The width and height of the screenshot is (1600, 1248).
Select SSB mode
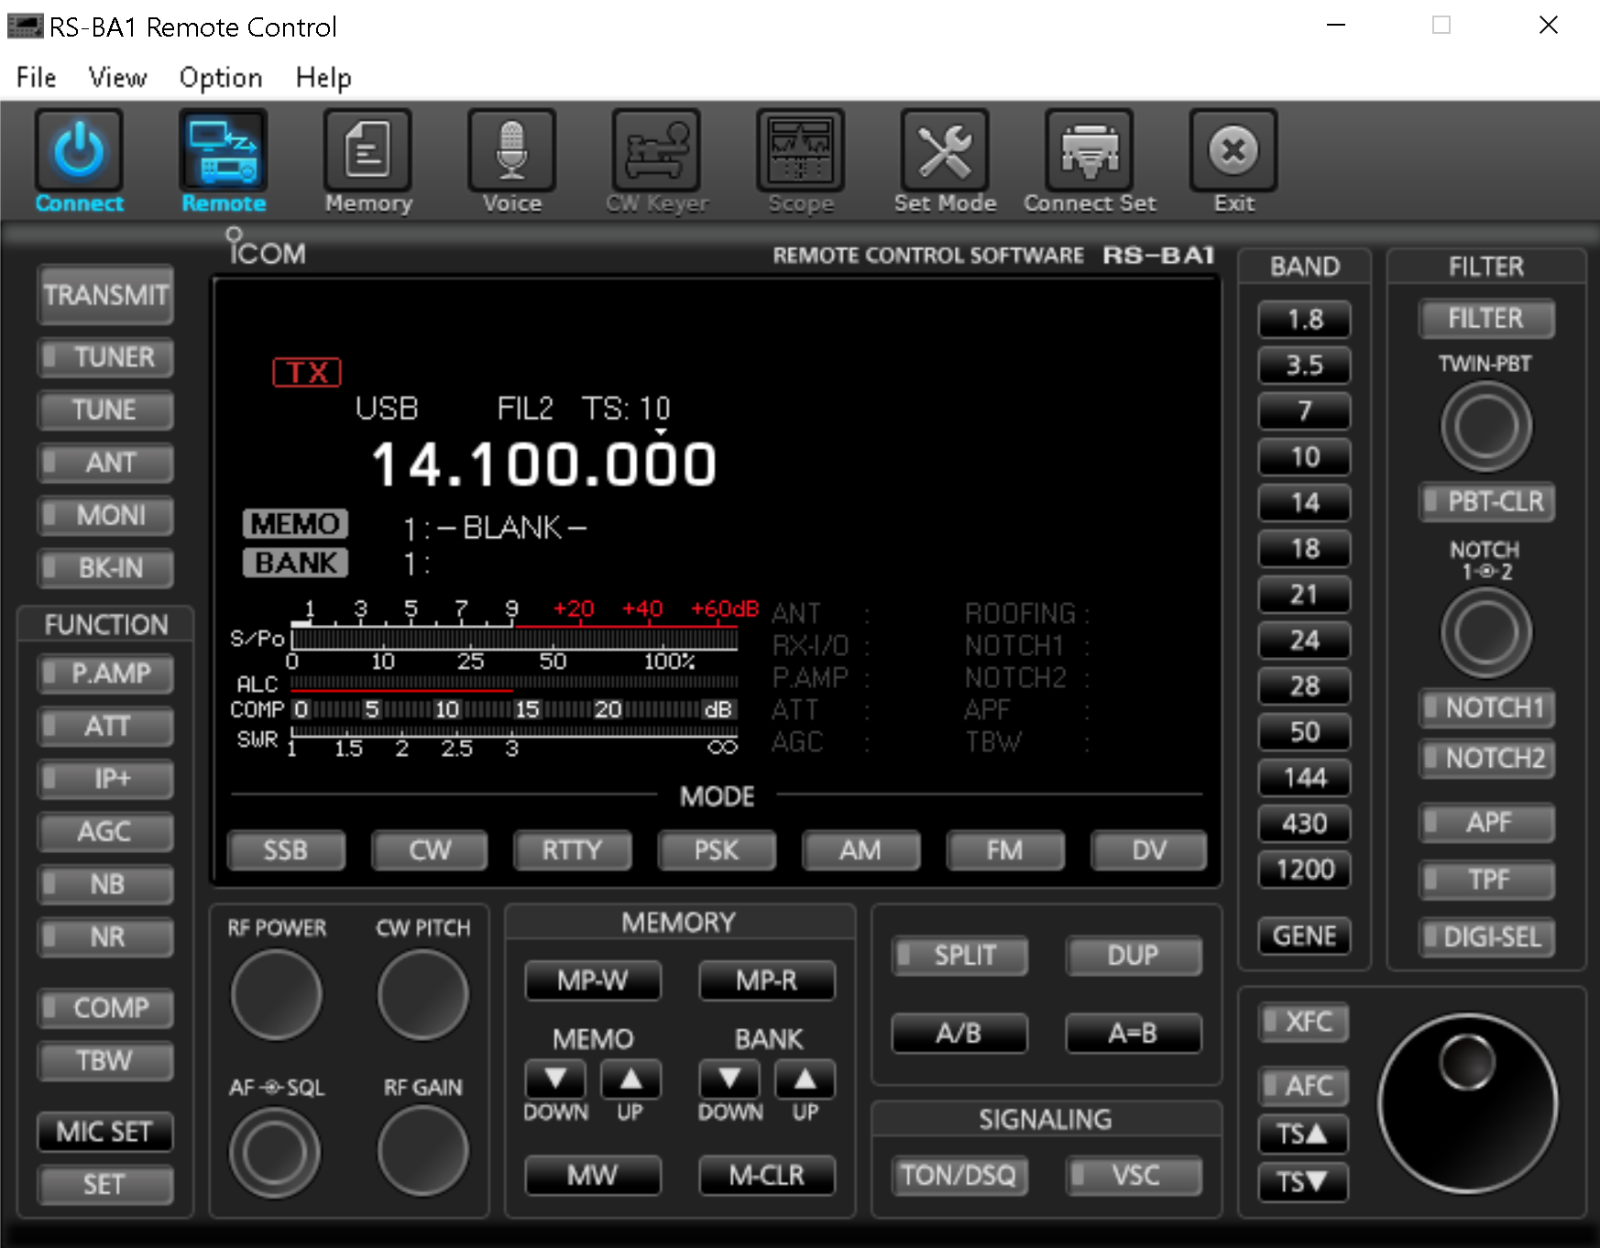pyautogui.click(x=286, y=850)
